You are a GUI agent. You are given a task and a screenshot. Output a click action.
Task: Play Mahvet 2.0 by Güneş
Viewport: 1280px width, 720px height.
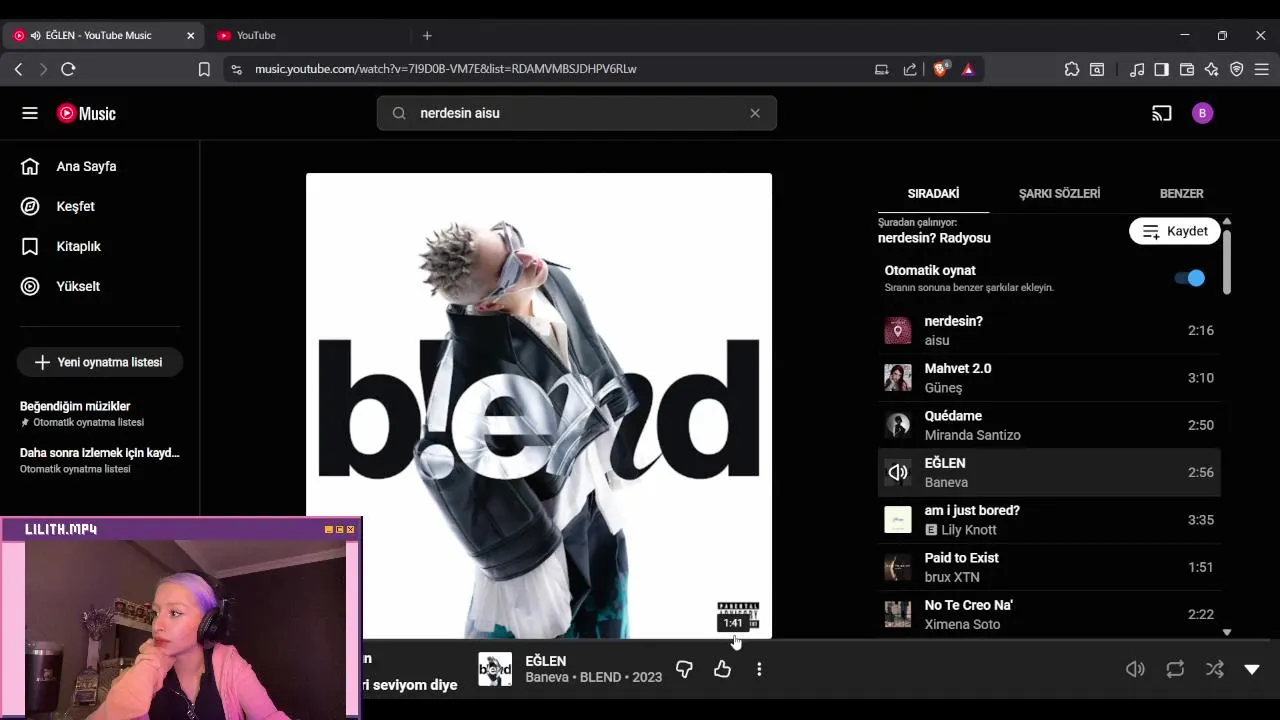click(x=1049, y=378)
